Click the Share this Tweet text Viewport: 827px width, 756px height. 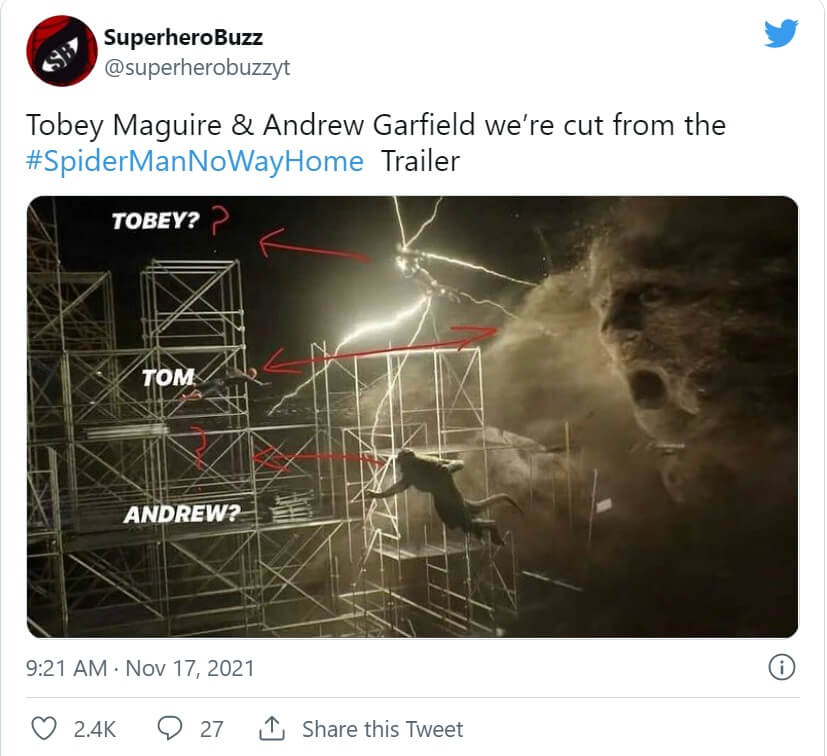(382, 729)
